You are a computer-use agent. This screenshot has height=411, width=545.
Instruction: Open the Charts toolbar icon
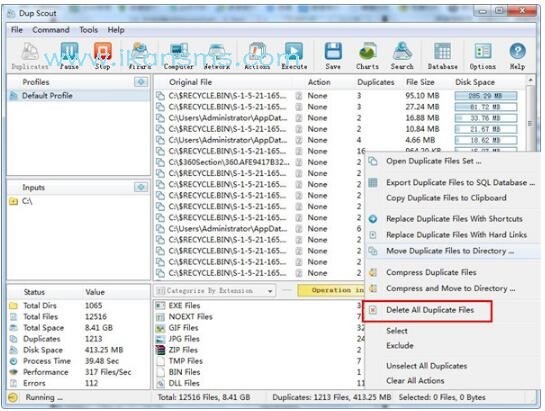click(367, 55)
